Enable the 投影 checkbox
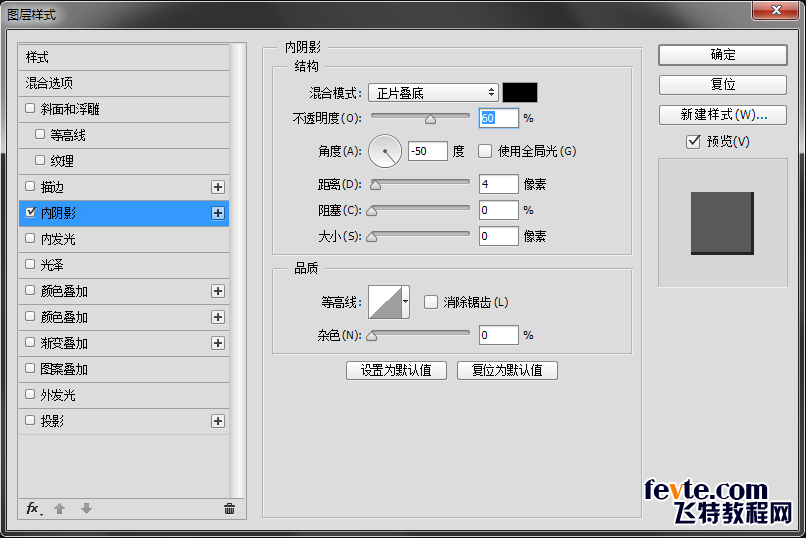Screen dimensions: 806x538 [30, 420]
